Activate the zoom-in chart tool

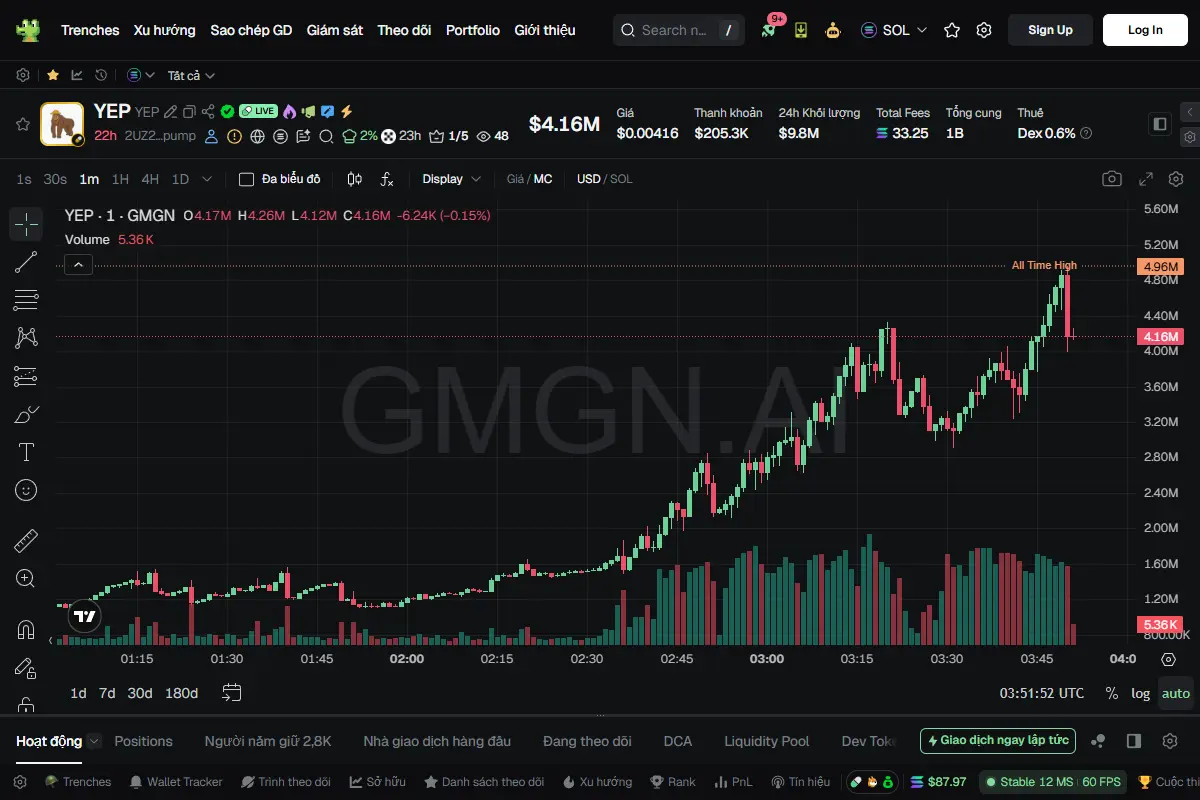26,579
